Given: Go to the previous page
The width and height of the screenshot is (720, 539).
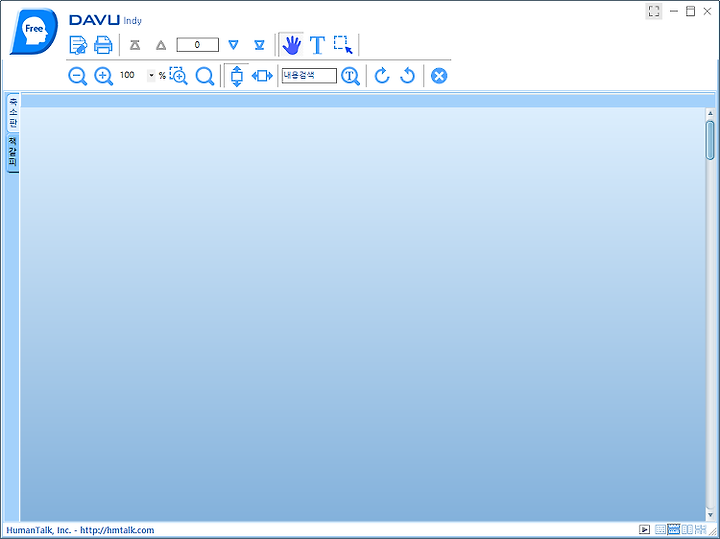Looking at the screenshot, I should click(161, 45).
